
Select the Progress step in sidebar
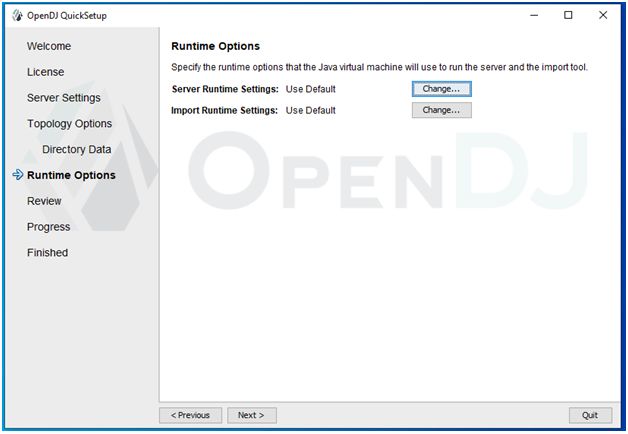click(48, 227)
